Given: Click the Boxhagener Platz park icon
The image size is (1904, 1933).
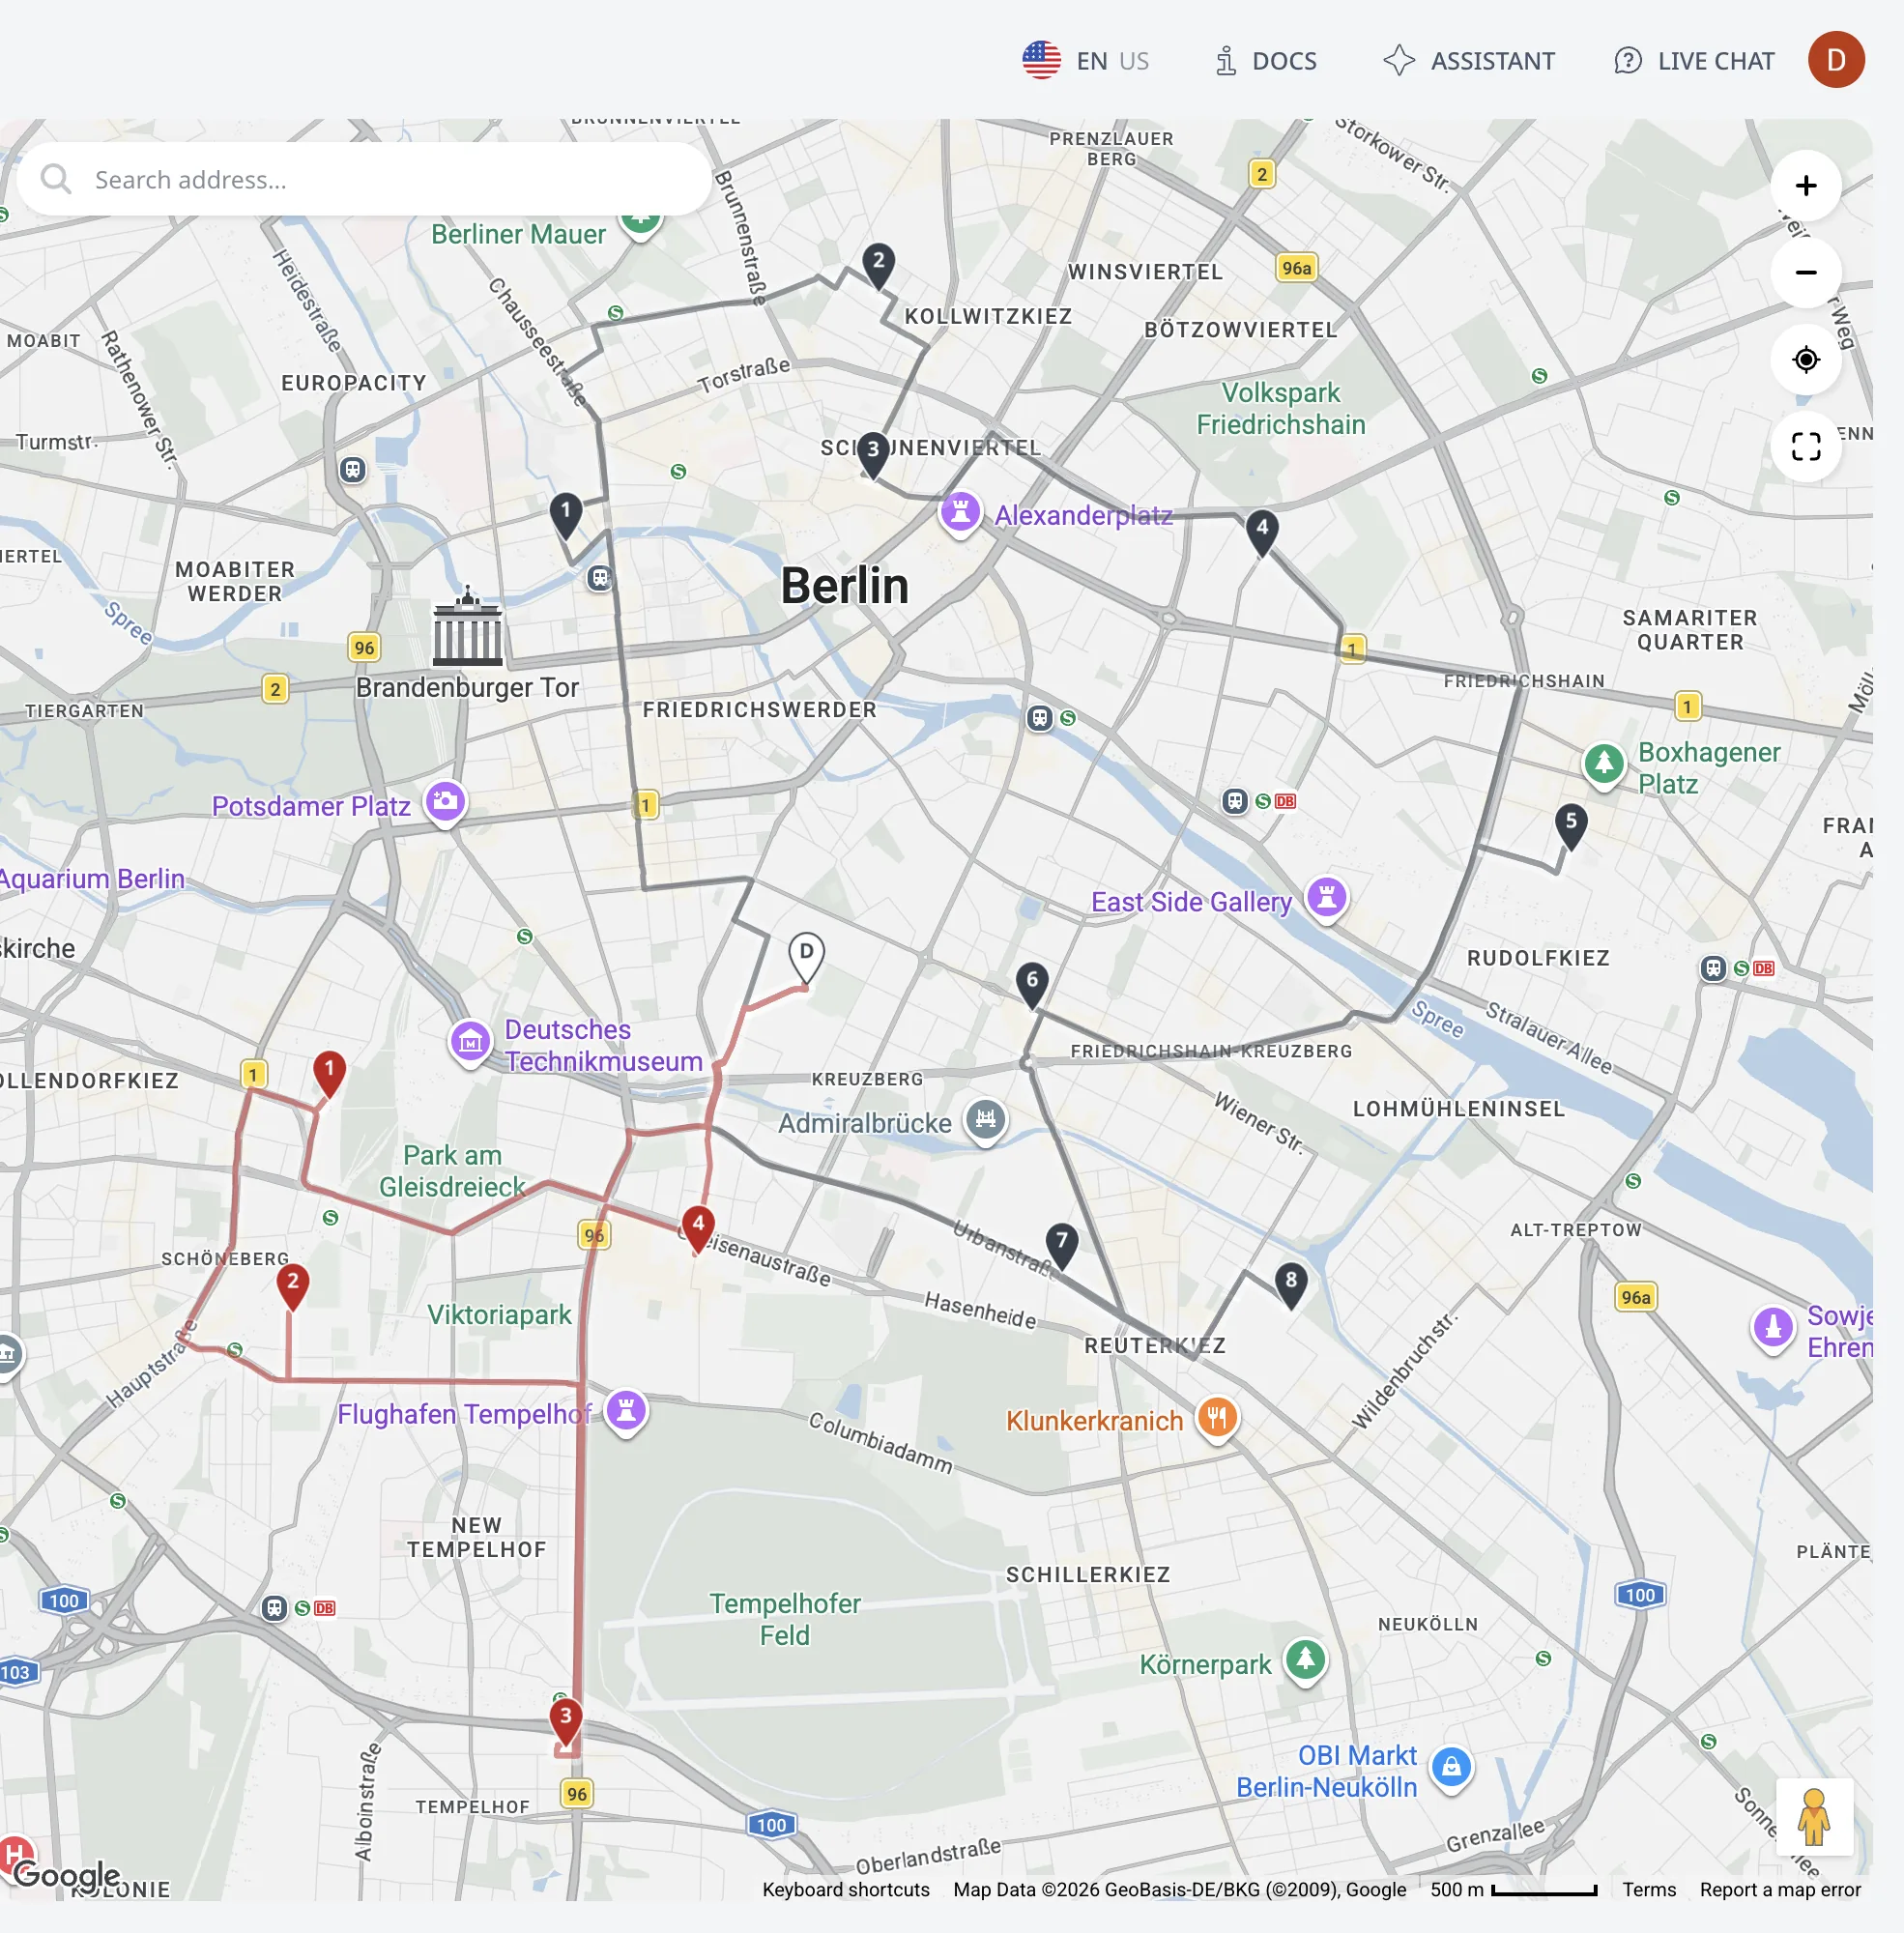Looking at the screenshot, I should click(1604, 765).
